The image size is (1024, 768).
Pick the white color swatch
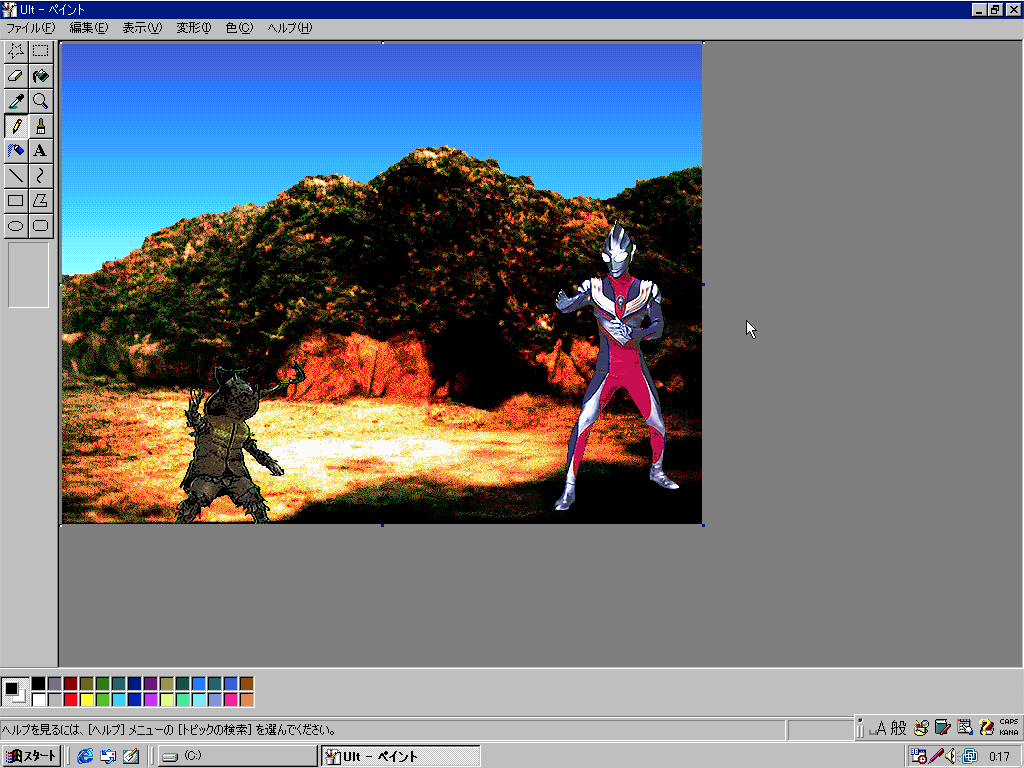[39, 700]
